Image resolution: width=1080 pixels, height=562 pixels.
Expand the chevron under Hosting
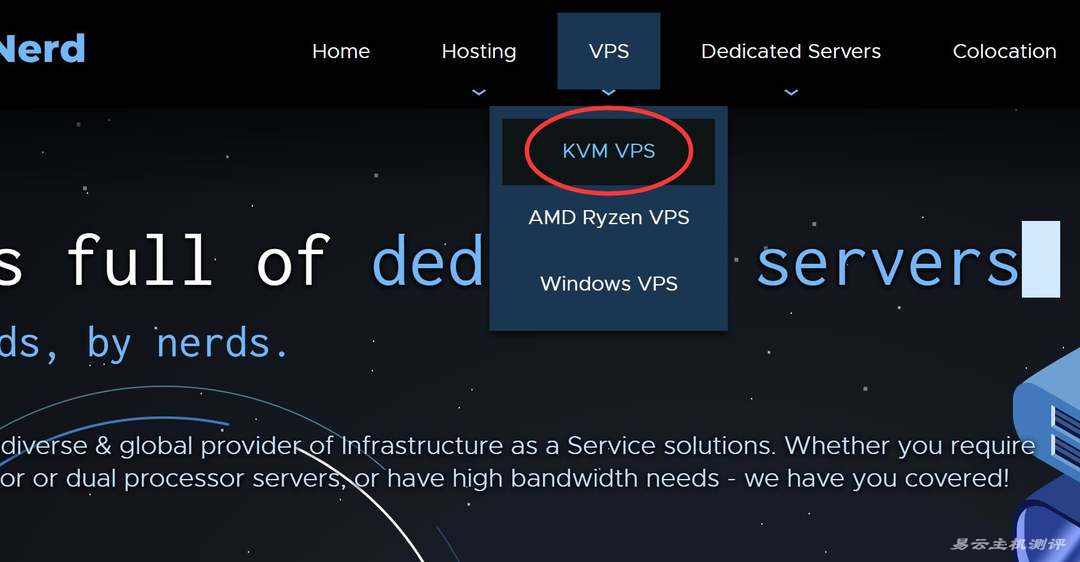pyautogui.click(x=479, y=92)
